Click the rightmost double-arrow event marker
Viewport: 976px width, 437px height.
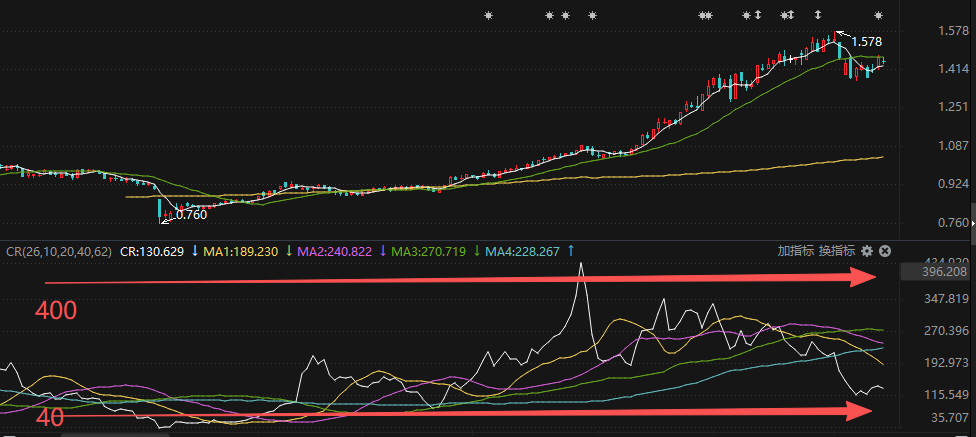818,15
